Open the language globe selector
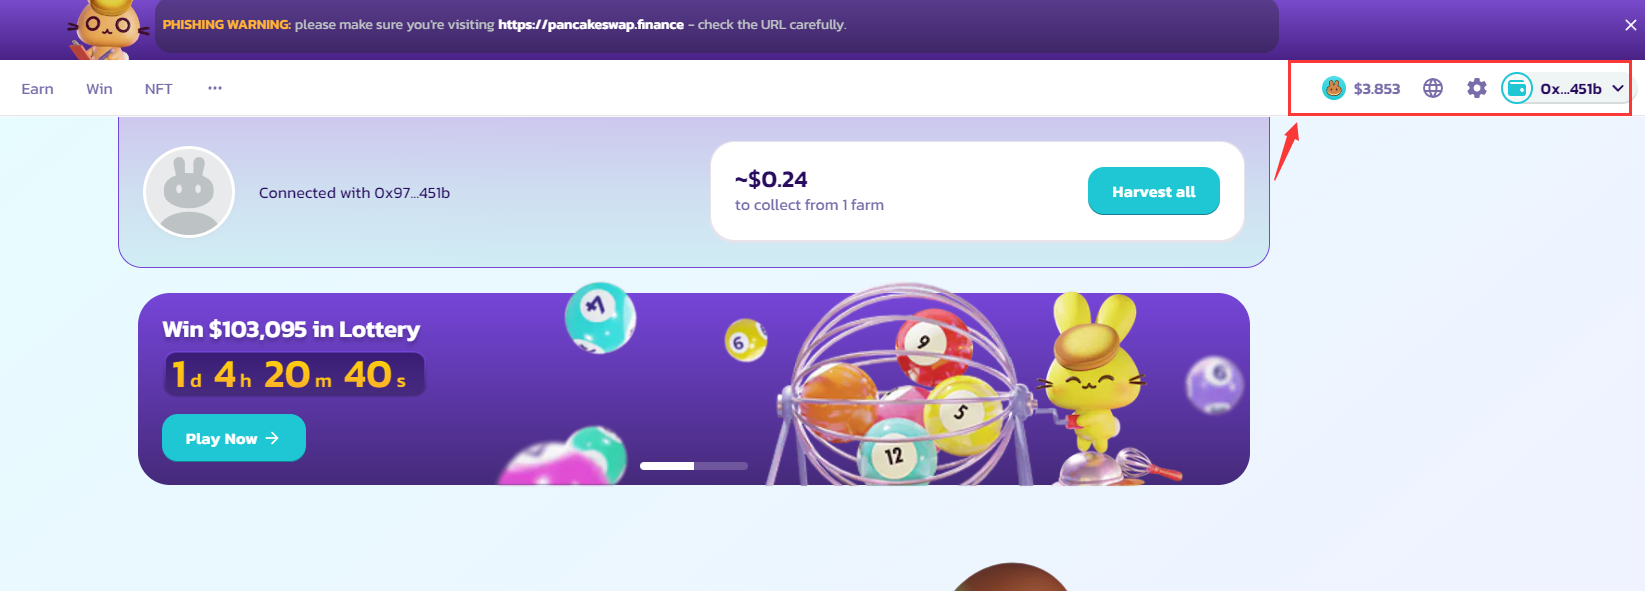1645x591 pixels. coord(1433,88)
